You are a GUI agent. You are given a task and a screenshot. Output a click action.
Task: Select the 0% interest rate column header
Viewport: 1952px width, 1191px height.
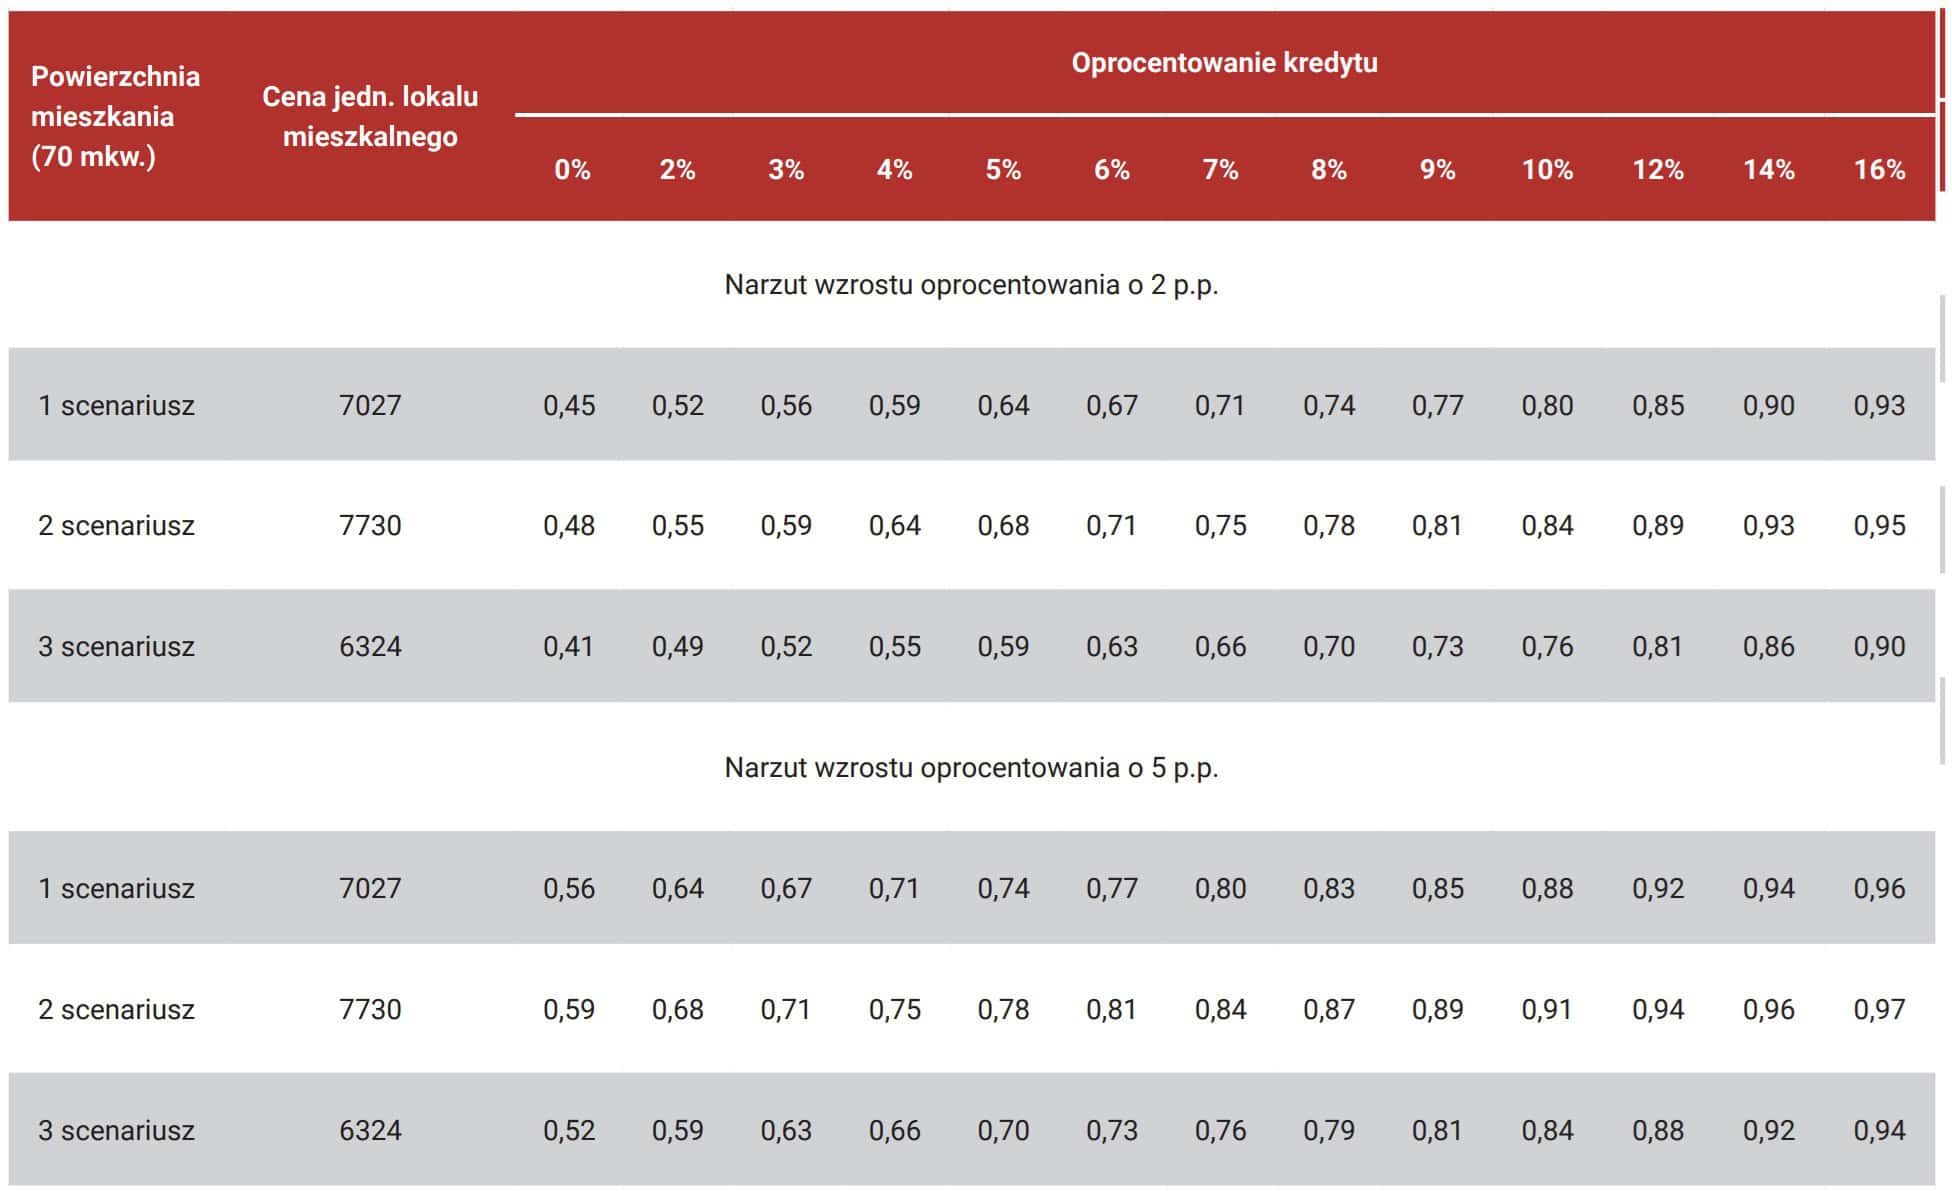click(x=572, y=170)
